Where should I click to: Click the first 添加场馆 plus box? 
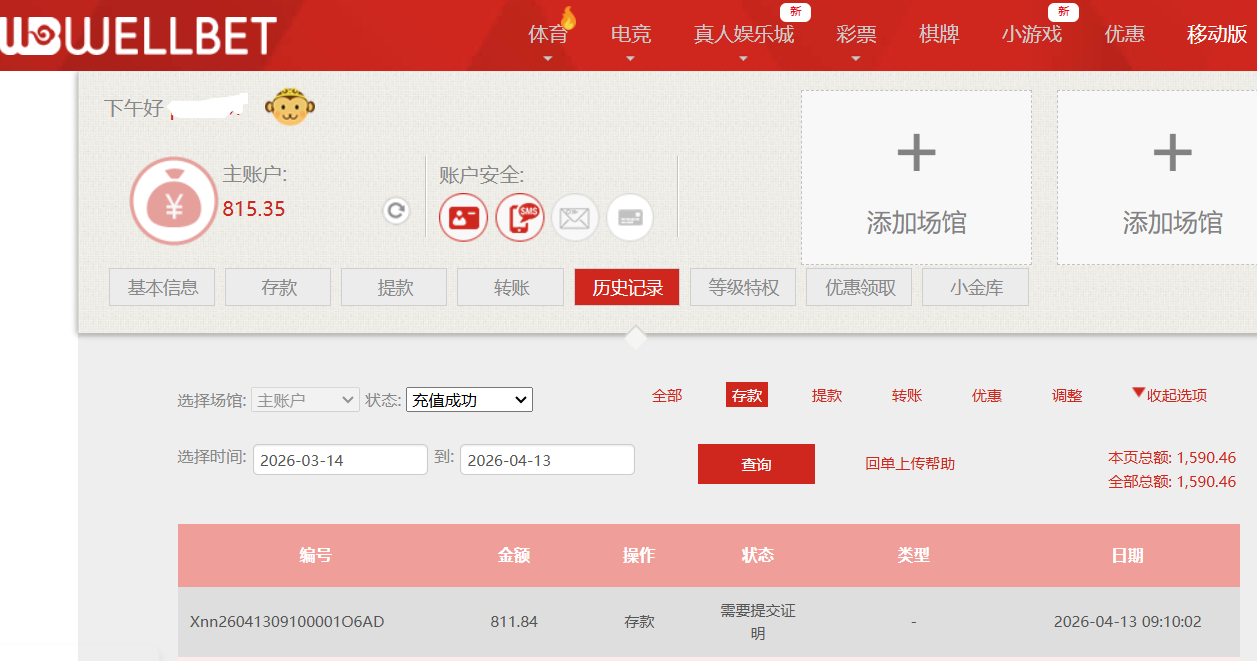(x=916, y=177)
